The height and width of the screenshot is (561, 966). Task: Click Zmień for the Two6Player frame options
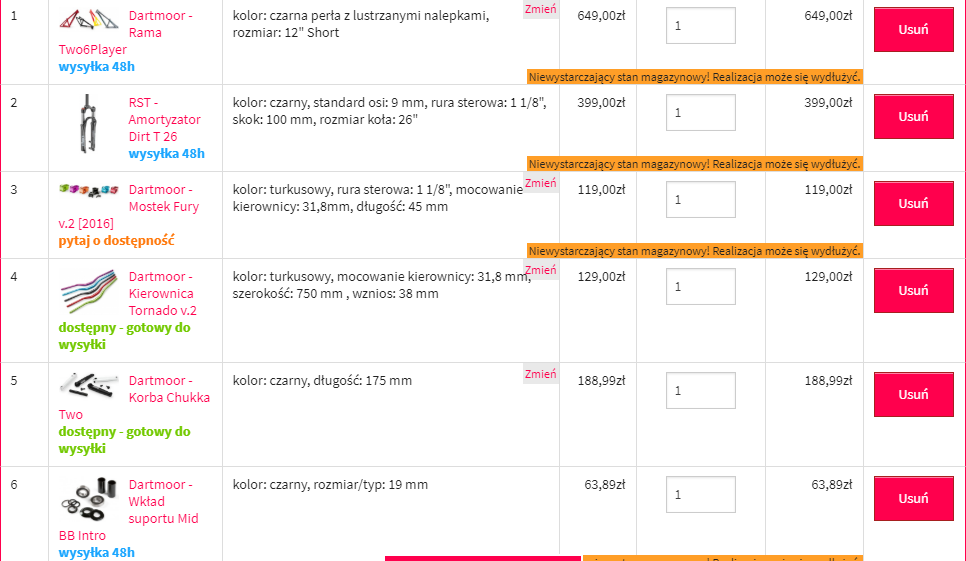(540, 9)
